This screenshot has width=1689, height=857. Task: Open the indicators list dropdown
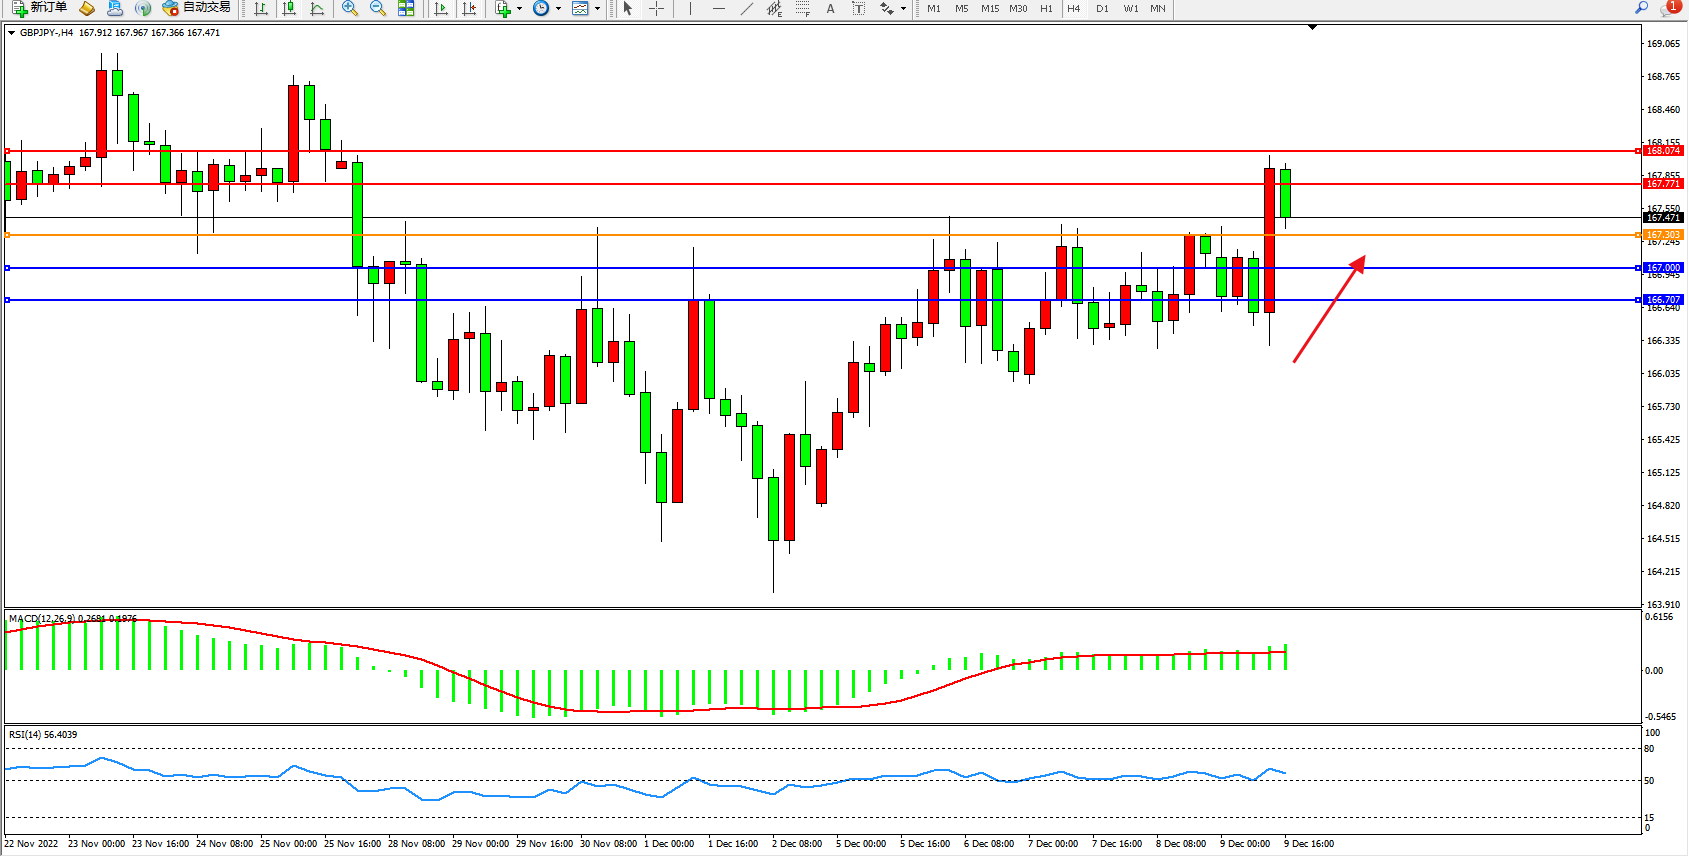(519, 8)
